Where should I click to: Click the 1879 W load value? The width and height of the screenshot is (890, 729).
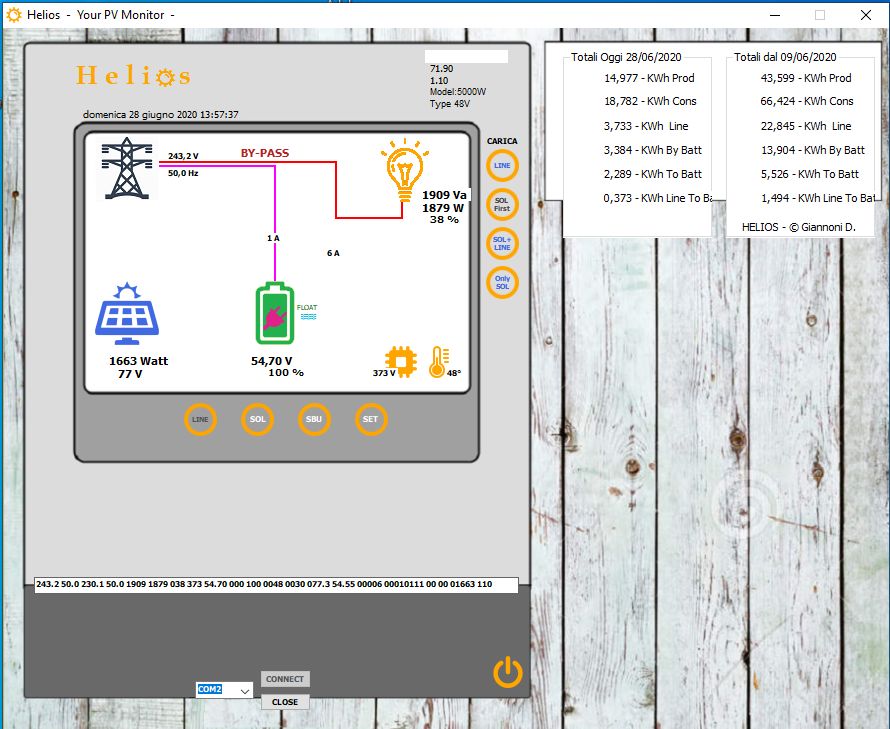(x=443, y=208)
